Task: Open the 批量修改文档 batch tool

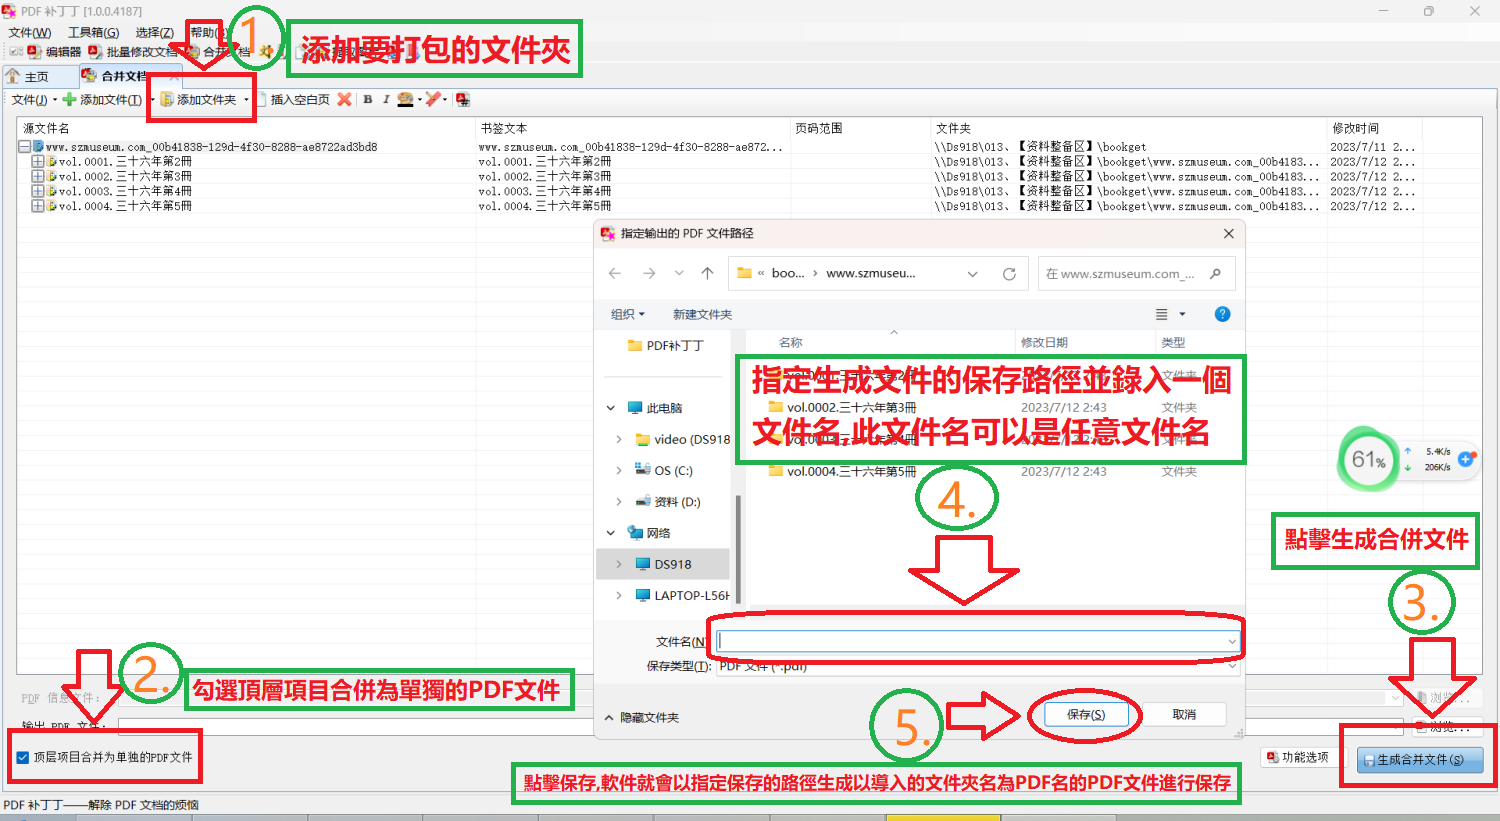Action: 133,52
